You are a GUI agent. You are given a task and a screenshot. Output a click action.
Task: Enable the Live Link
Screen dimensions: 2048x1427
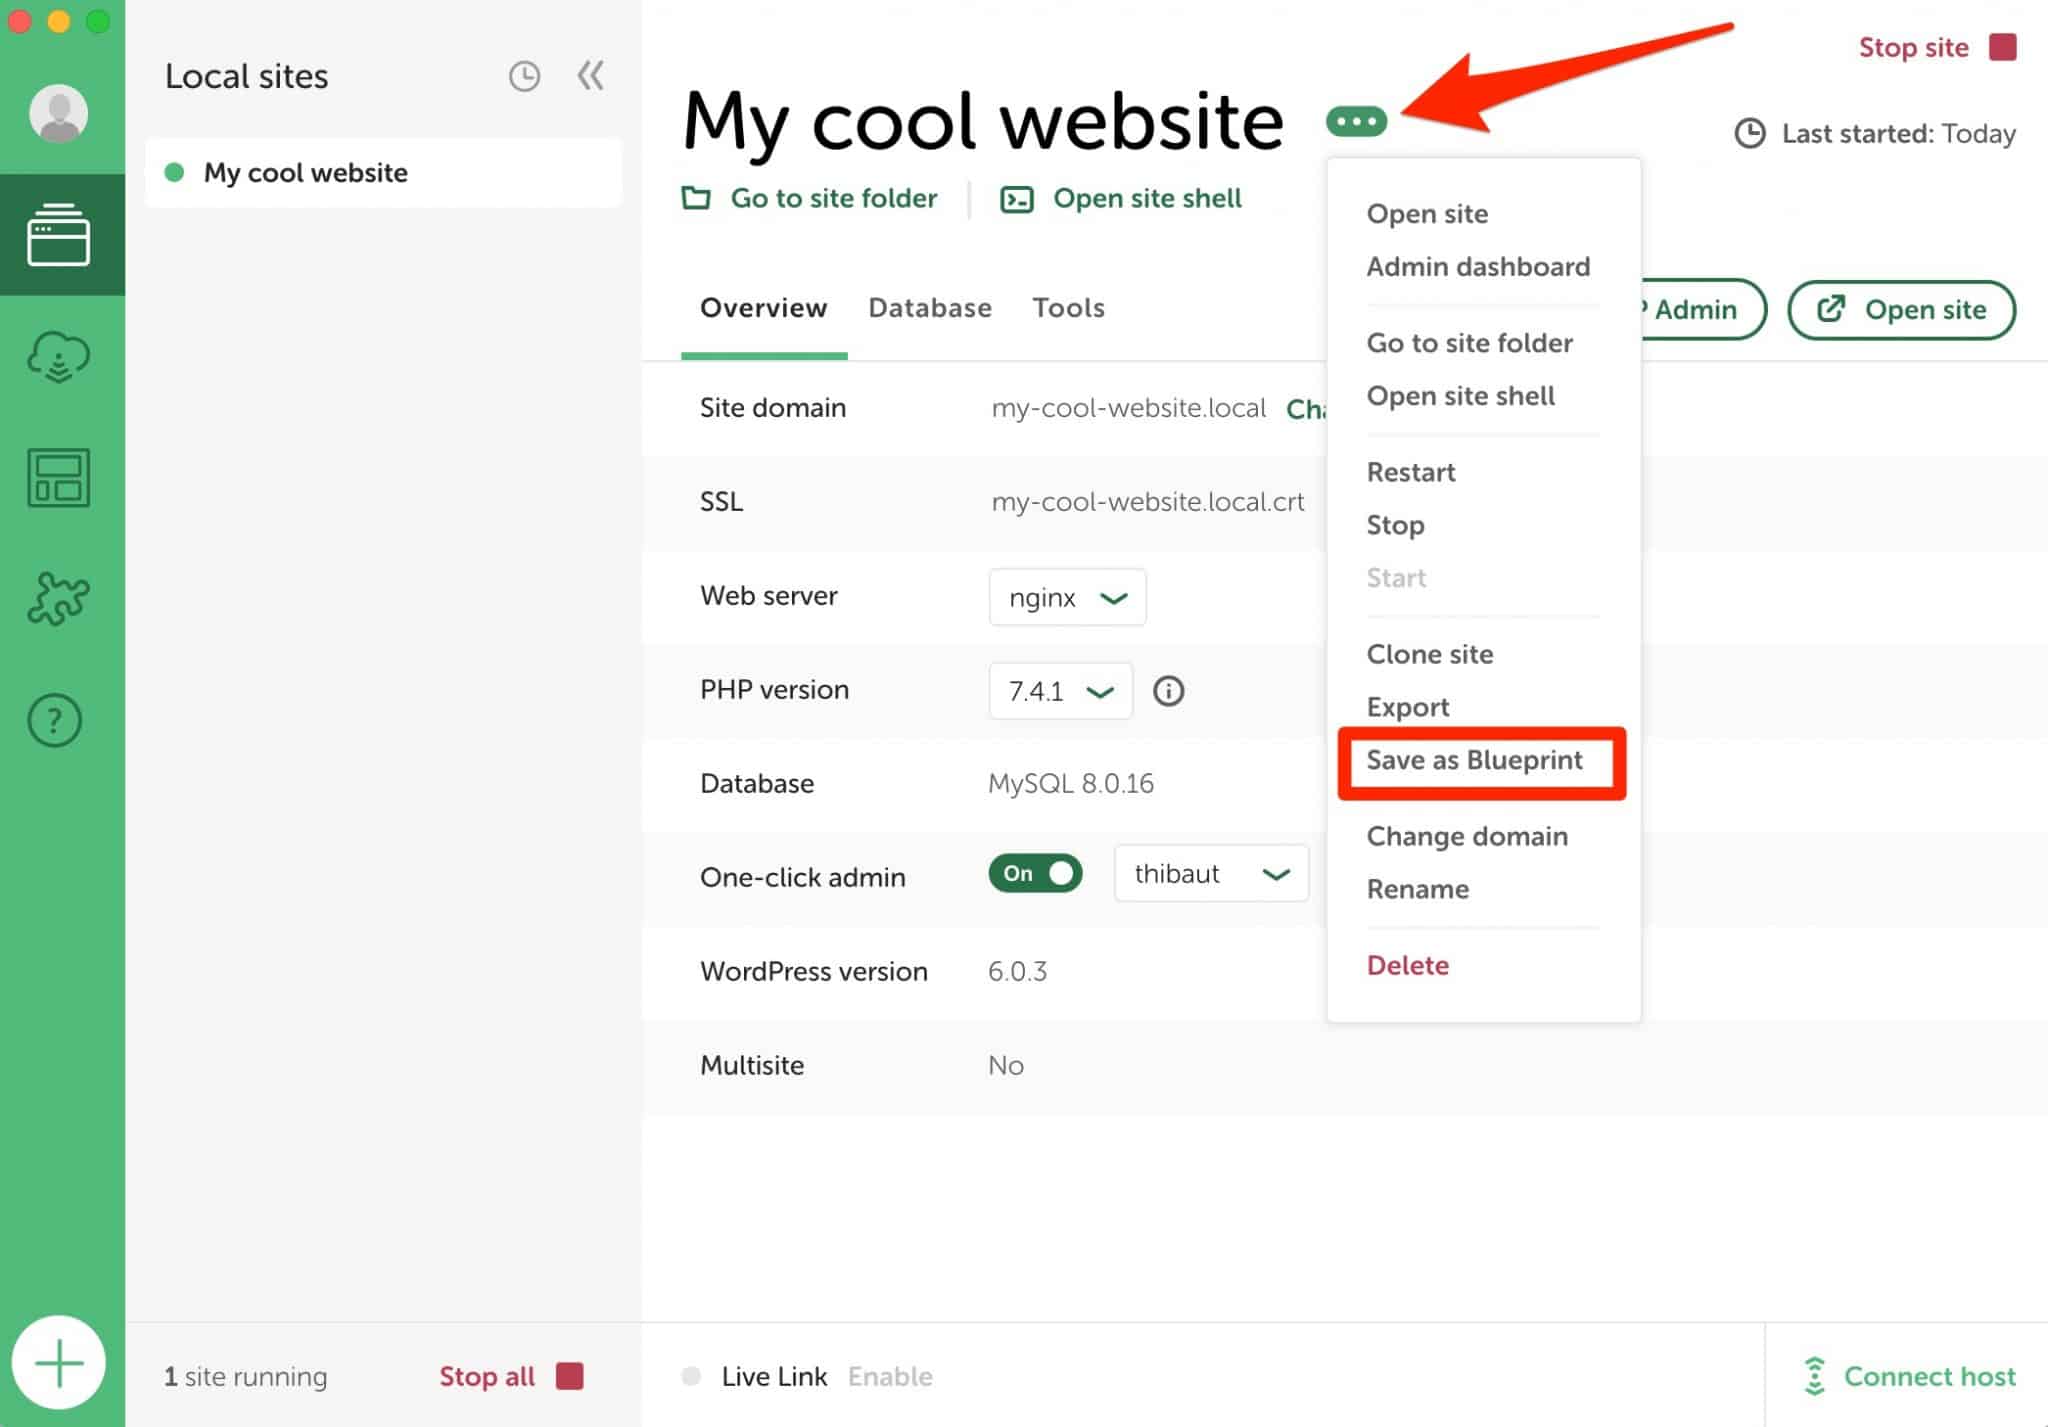(889, 1377)
